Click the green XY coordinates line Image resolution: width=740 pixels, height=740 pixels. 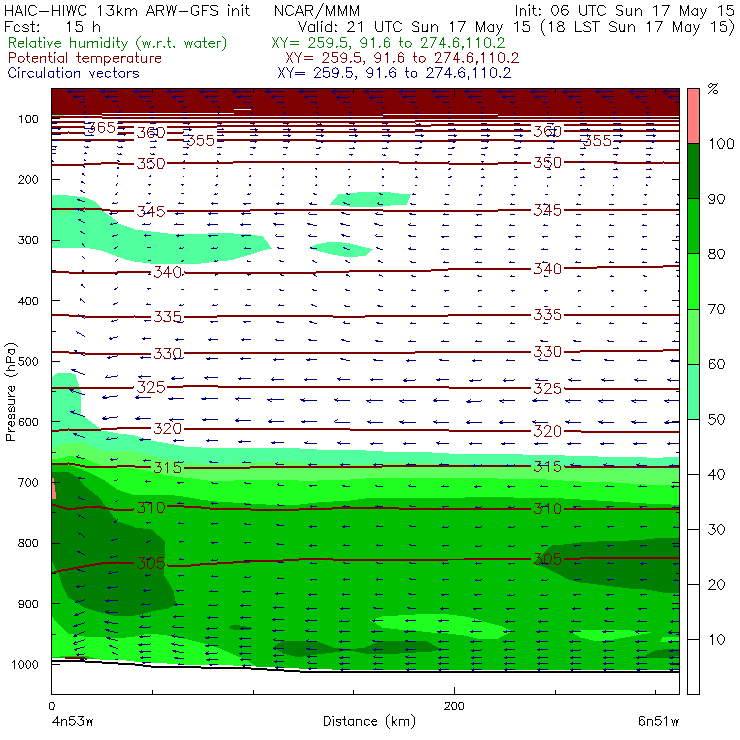388,43
